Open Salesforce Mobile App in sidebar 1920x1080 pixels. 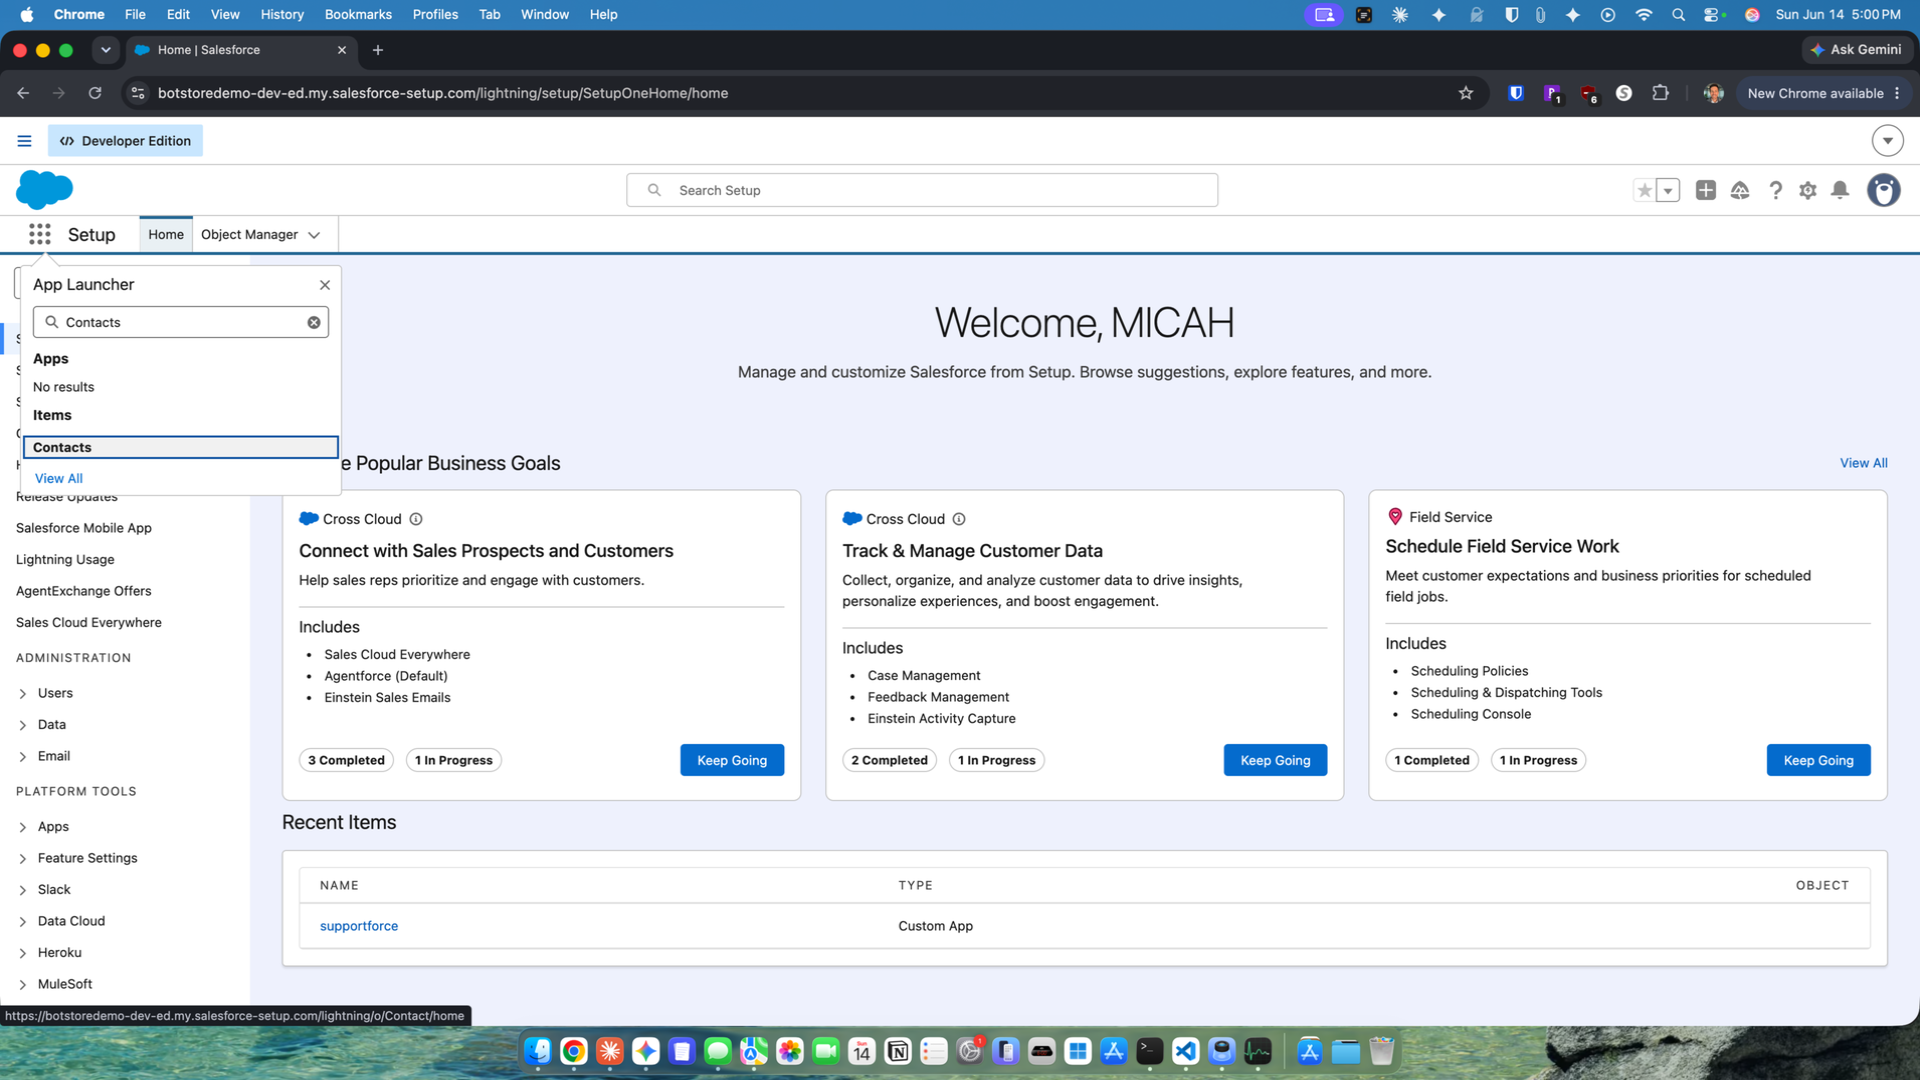tap(84, 528)
